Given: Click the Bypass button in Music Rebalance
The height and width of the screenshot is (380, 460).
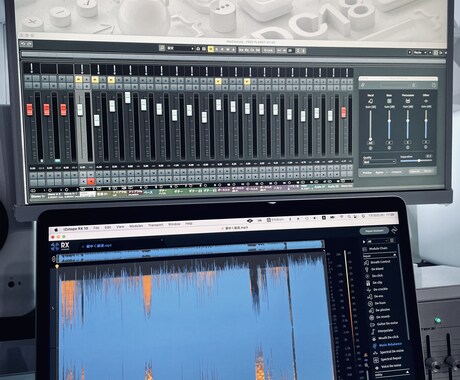Looking at the screenshot, I should tap(379, 172).
